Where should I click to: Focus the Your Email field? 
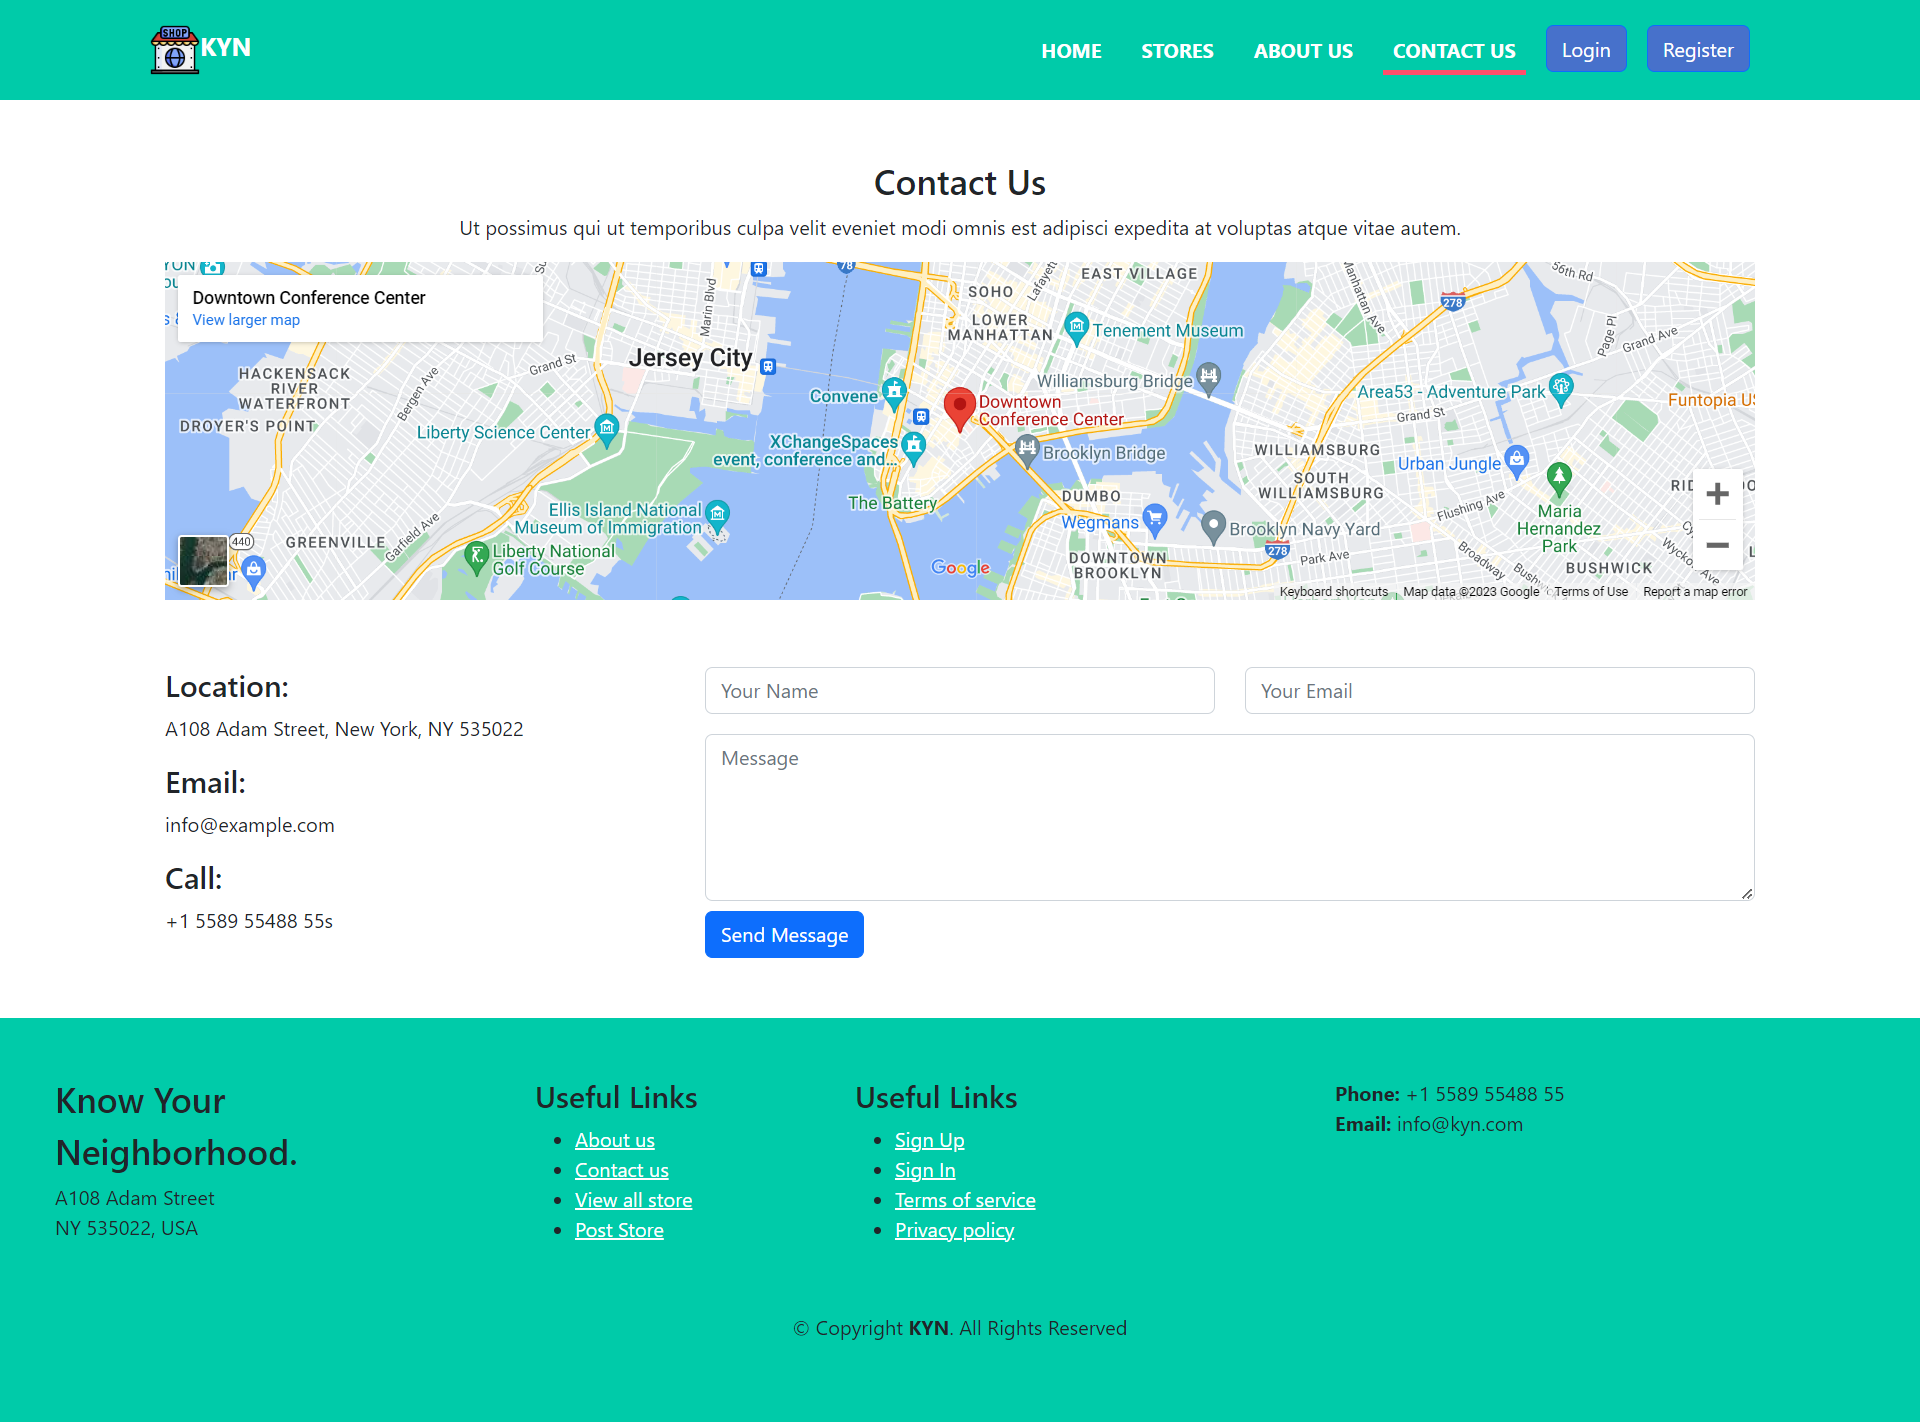click(x=1500, y=691)
